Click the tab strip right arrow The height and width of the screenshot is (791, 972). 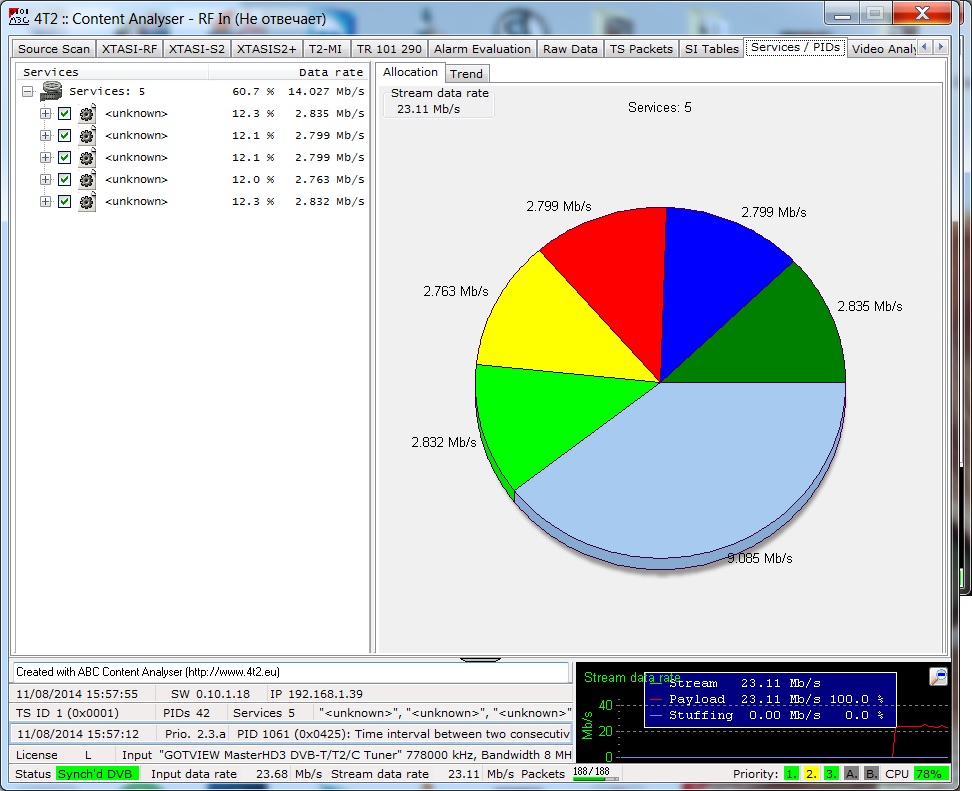(x=940, y=47)
